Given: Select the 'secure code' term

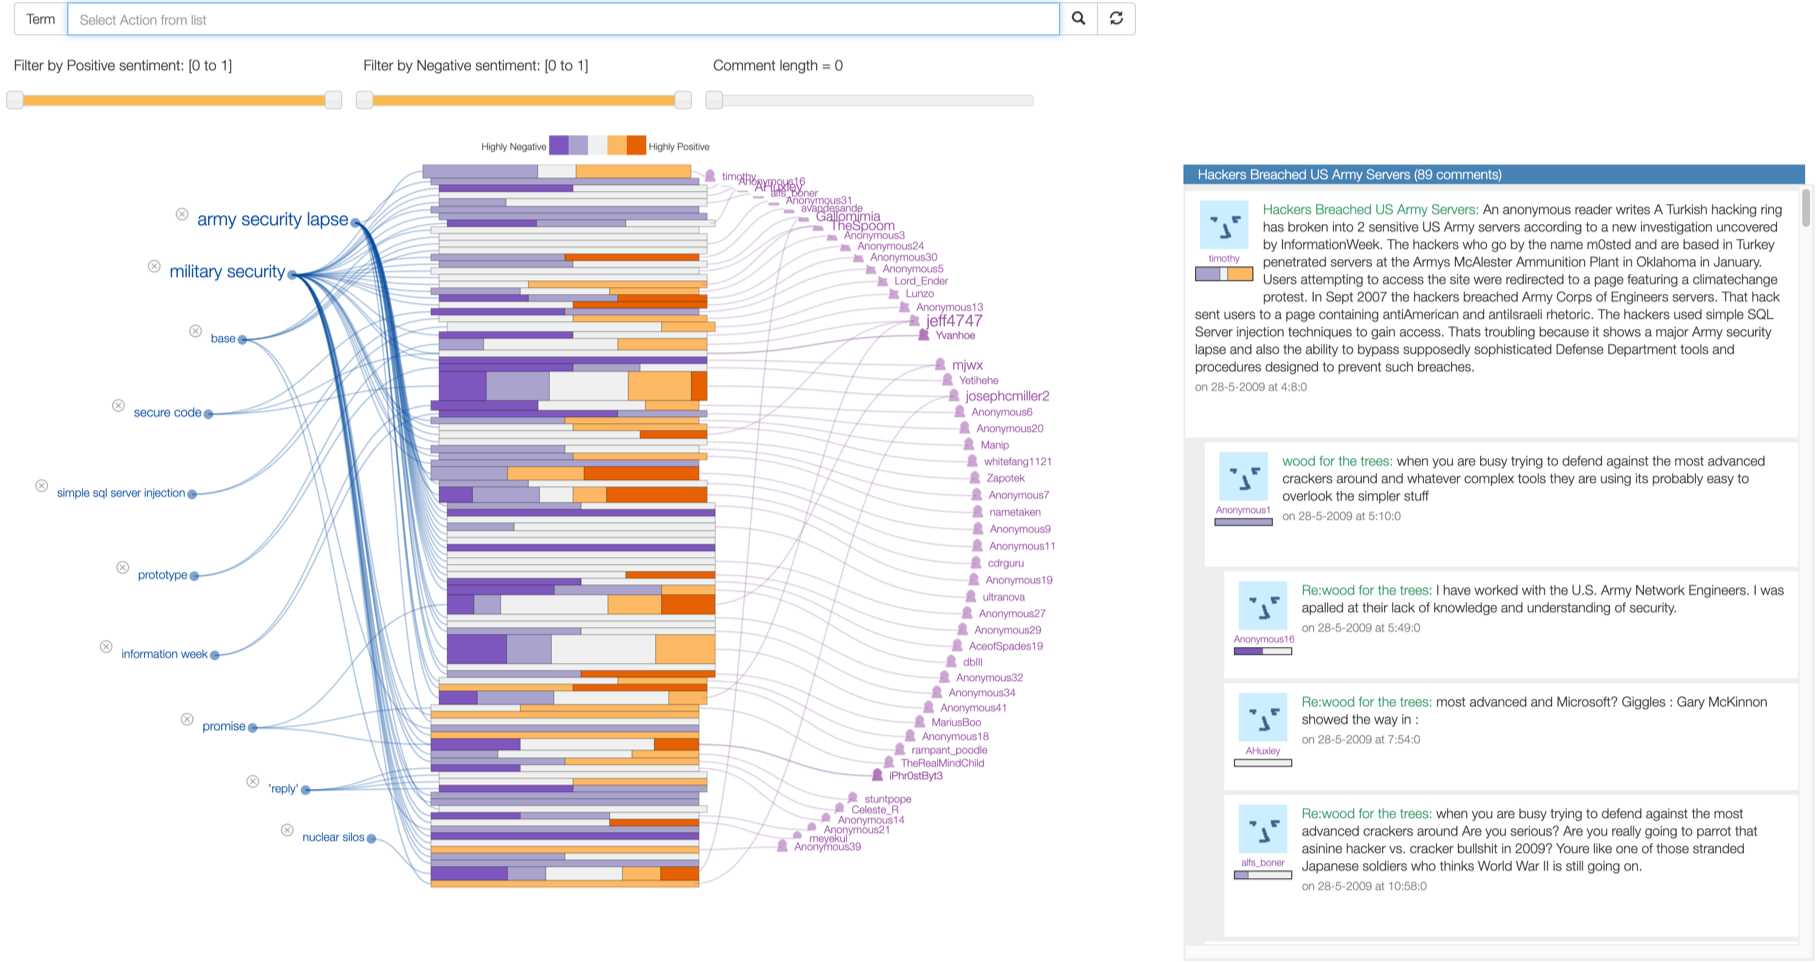Looking at the screenshot, I should click(167, 412).
